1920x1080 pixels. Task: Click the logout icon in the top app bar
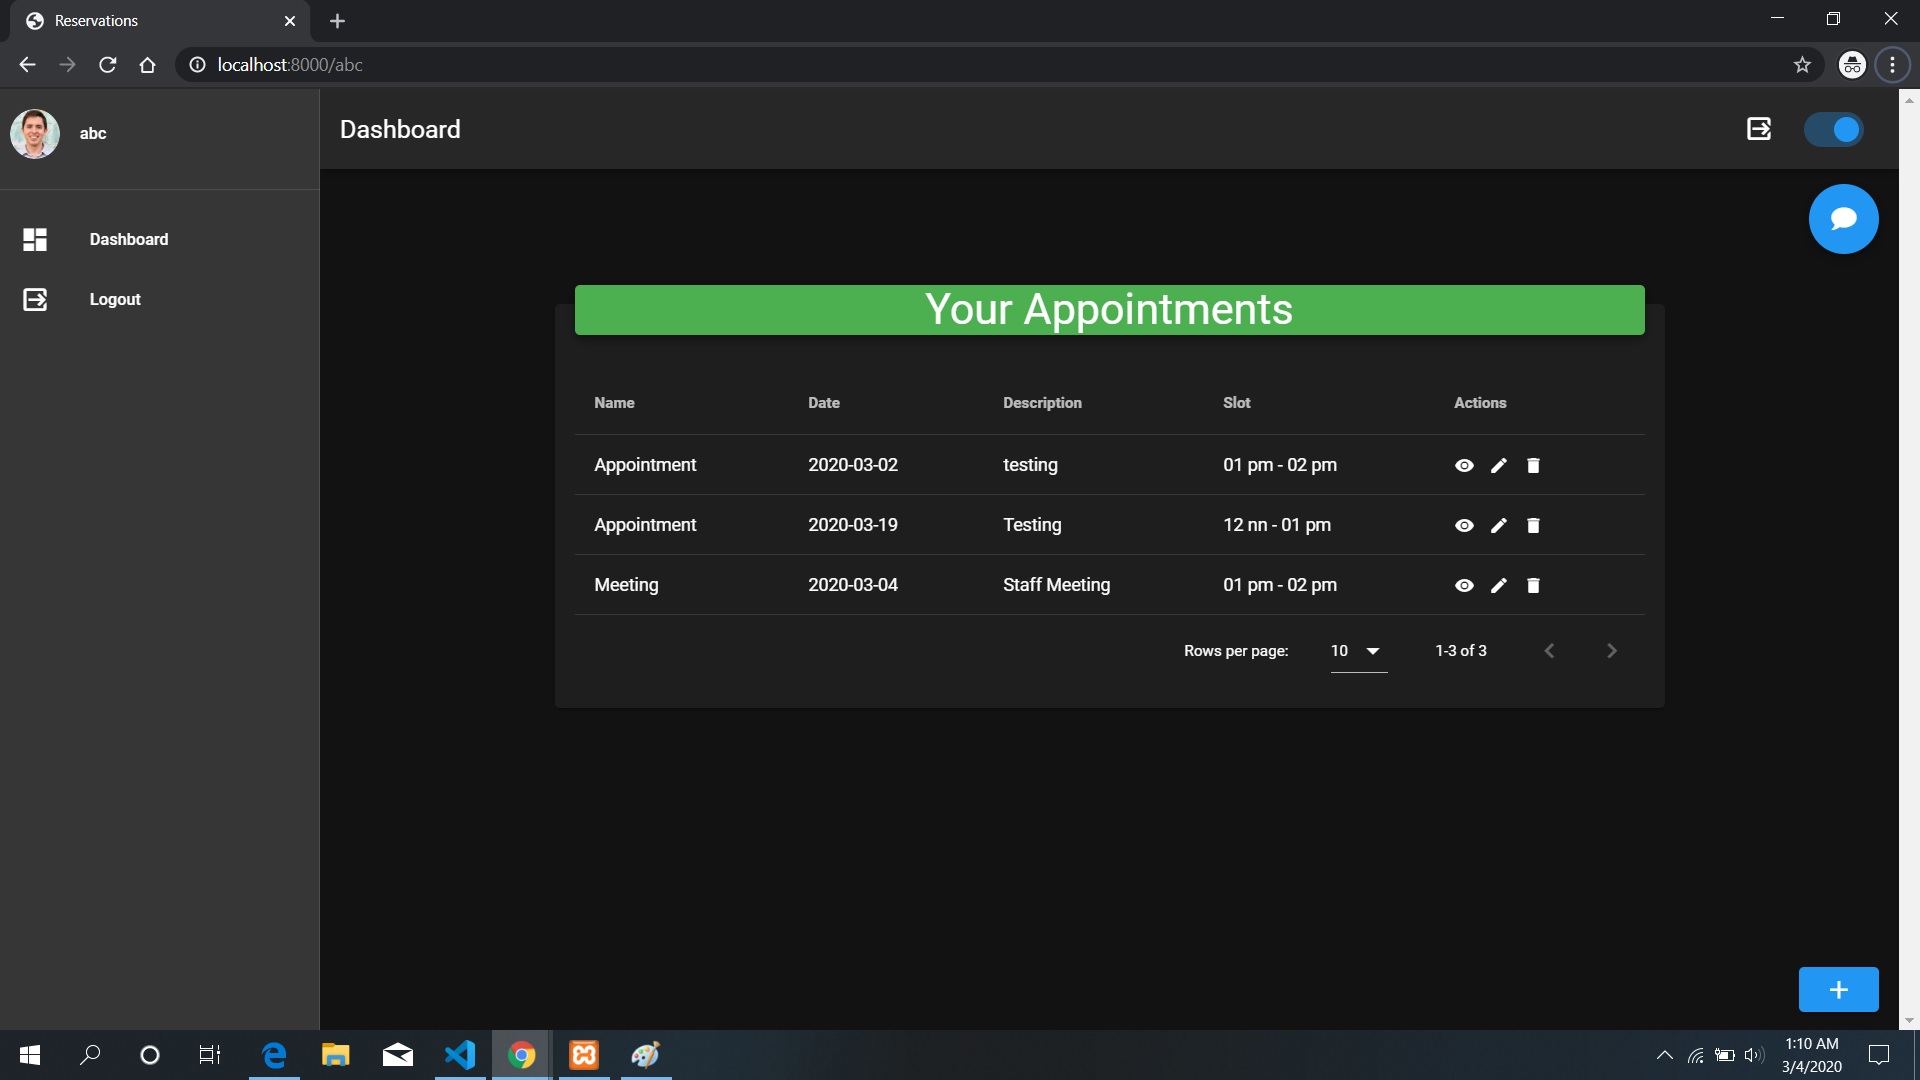[1759, 128]
